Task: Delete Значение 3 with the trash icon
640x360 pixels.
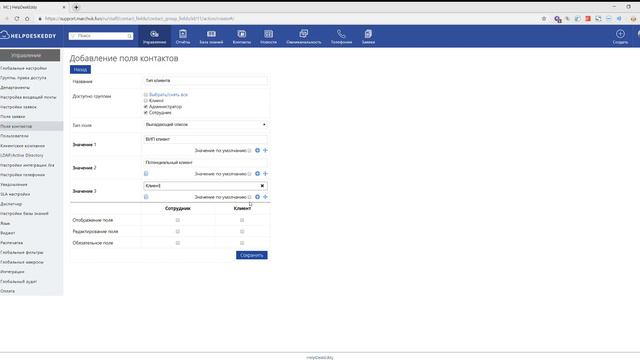Action: point(146,197)
